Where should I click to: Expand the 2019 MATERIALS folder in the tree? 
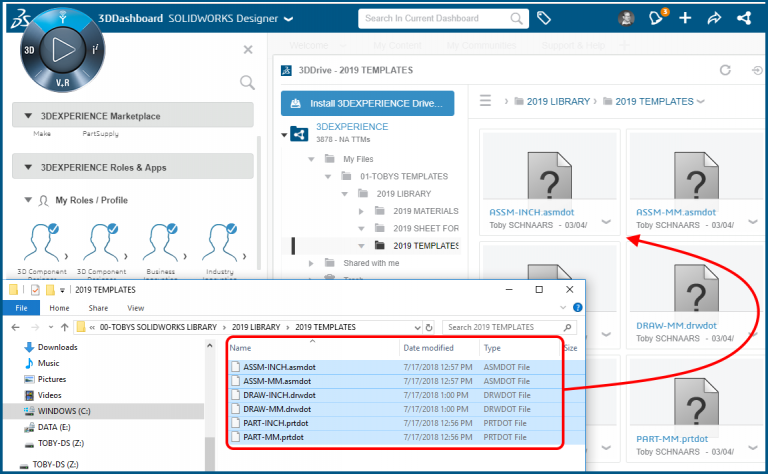pos(361,211)
